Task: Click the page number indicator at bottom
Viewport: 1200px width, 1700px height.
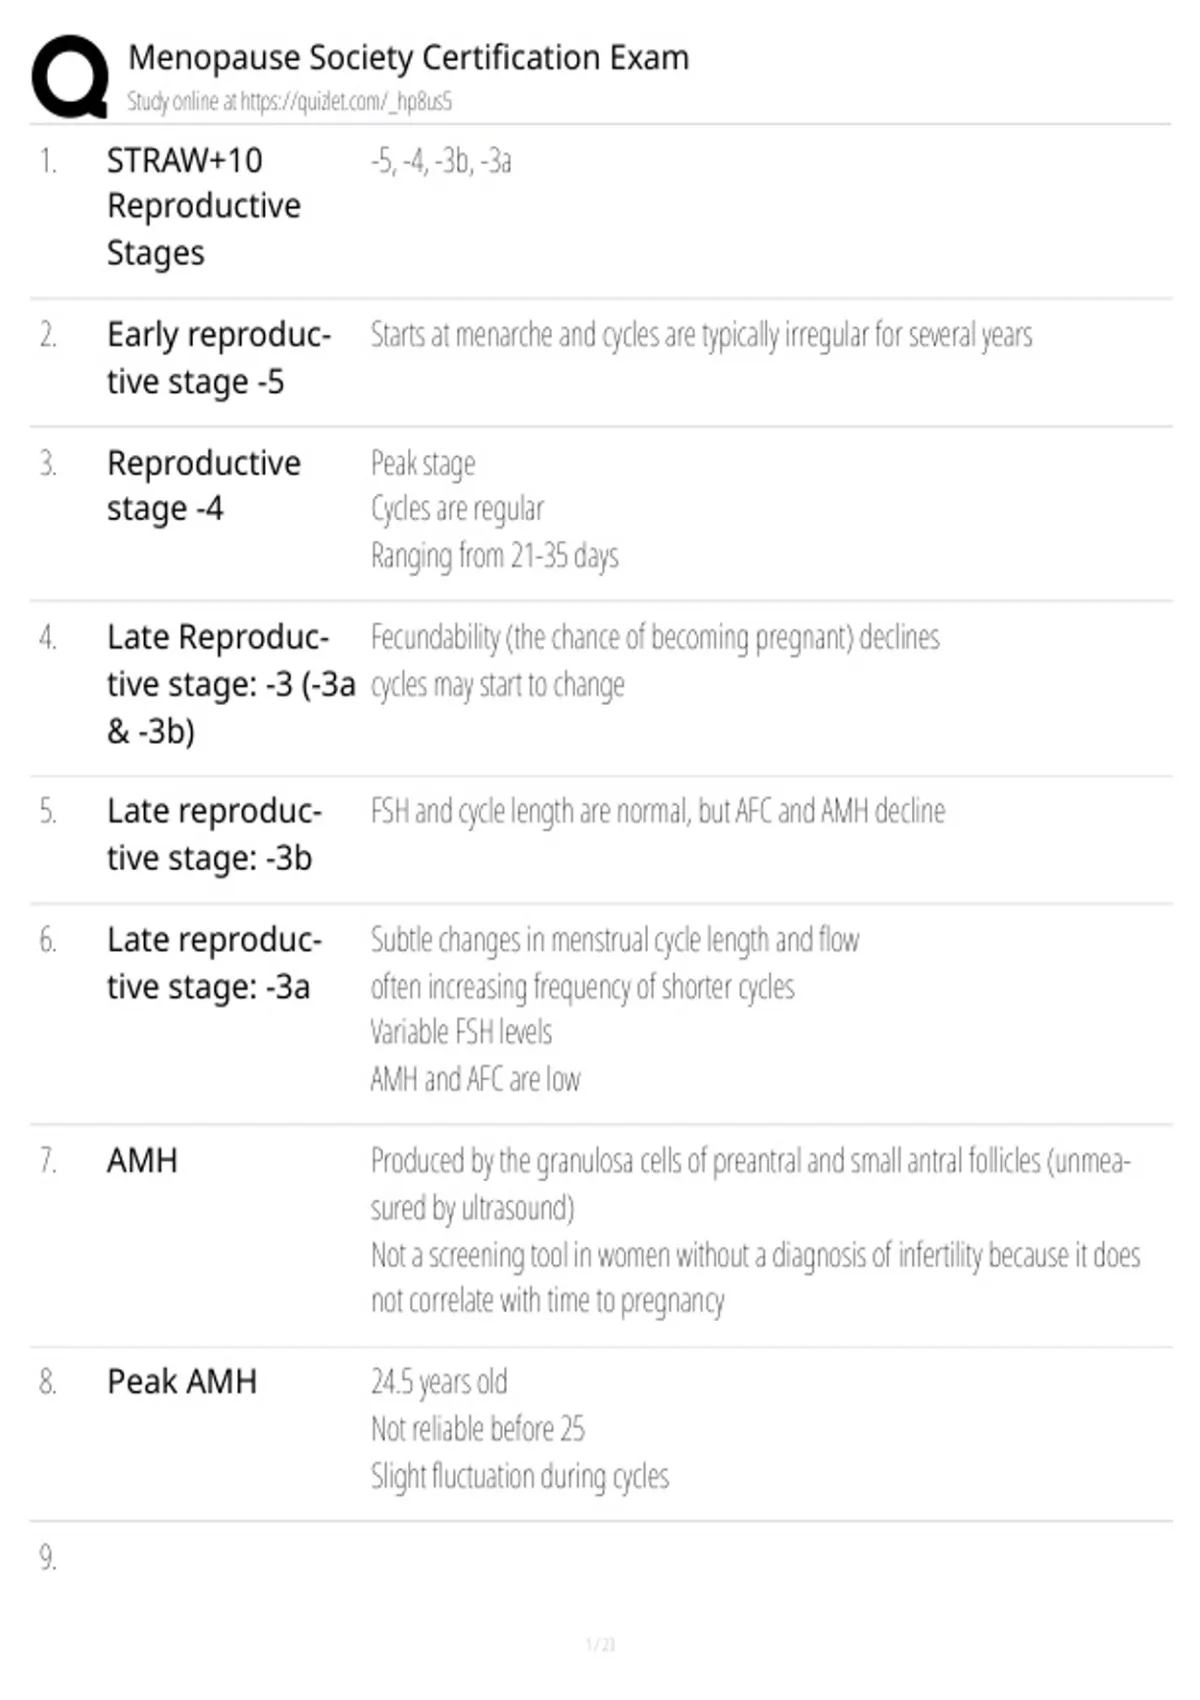Action: coord(600,1644)
